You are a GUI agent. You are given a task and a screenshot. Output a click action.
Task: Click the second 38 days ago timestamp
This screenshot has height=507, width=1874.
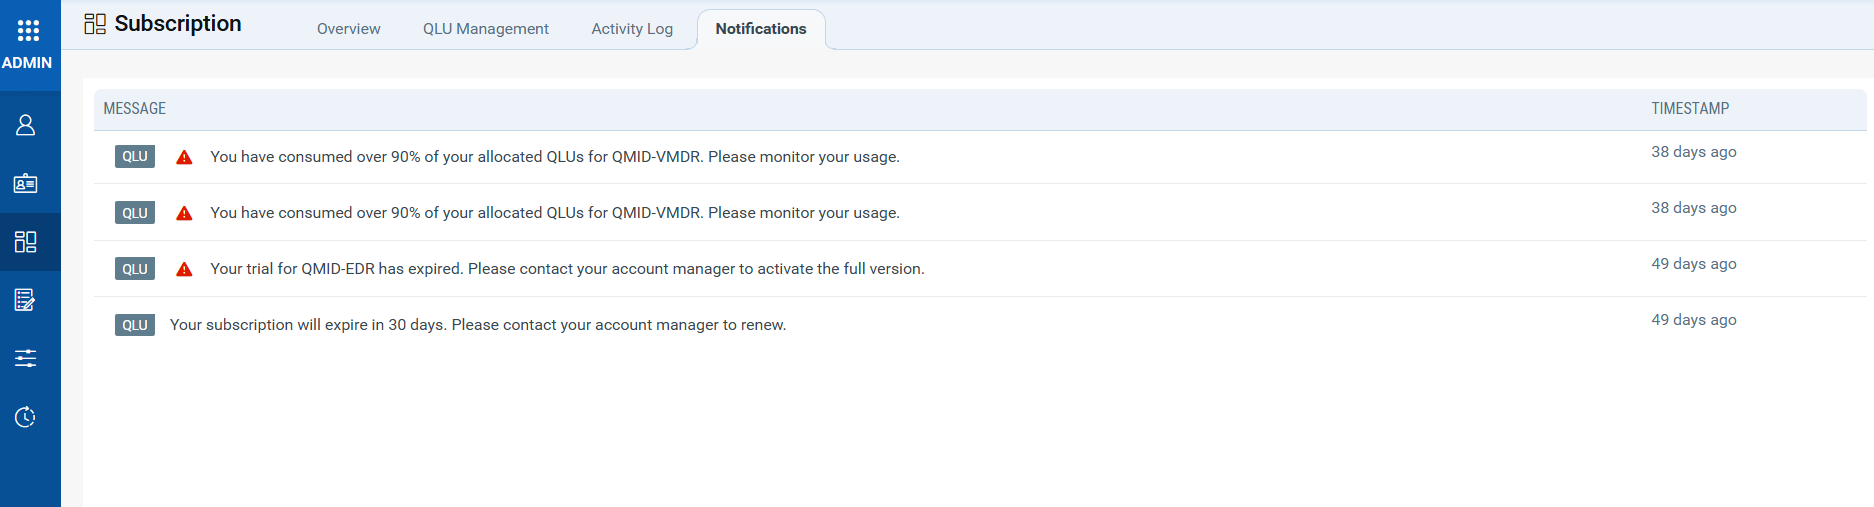[x=1693, y=208]
